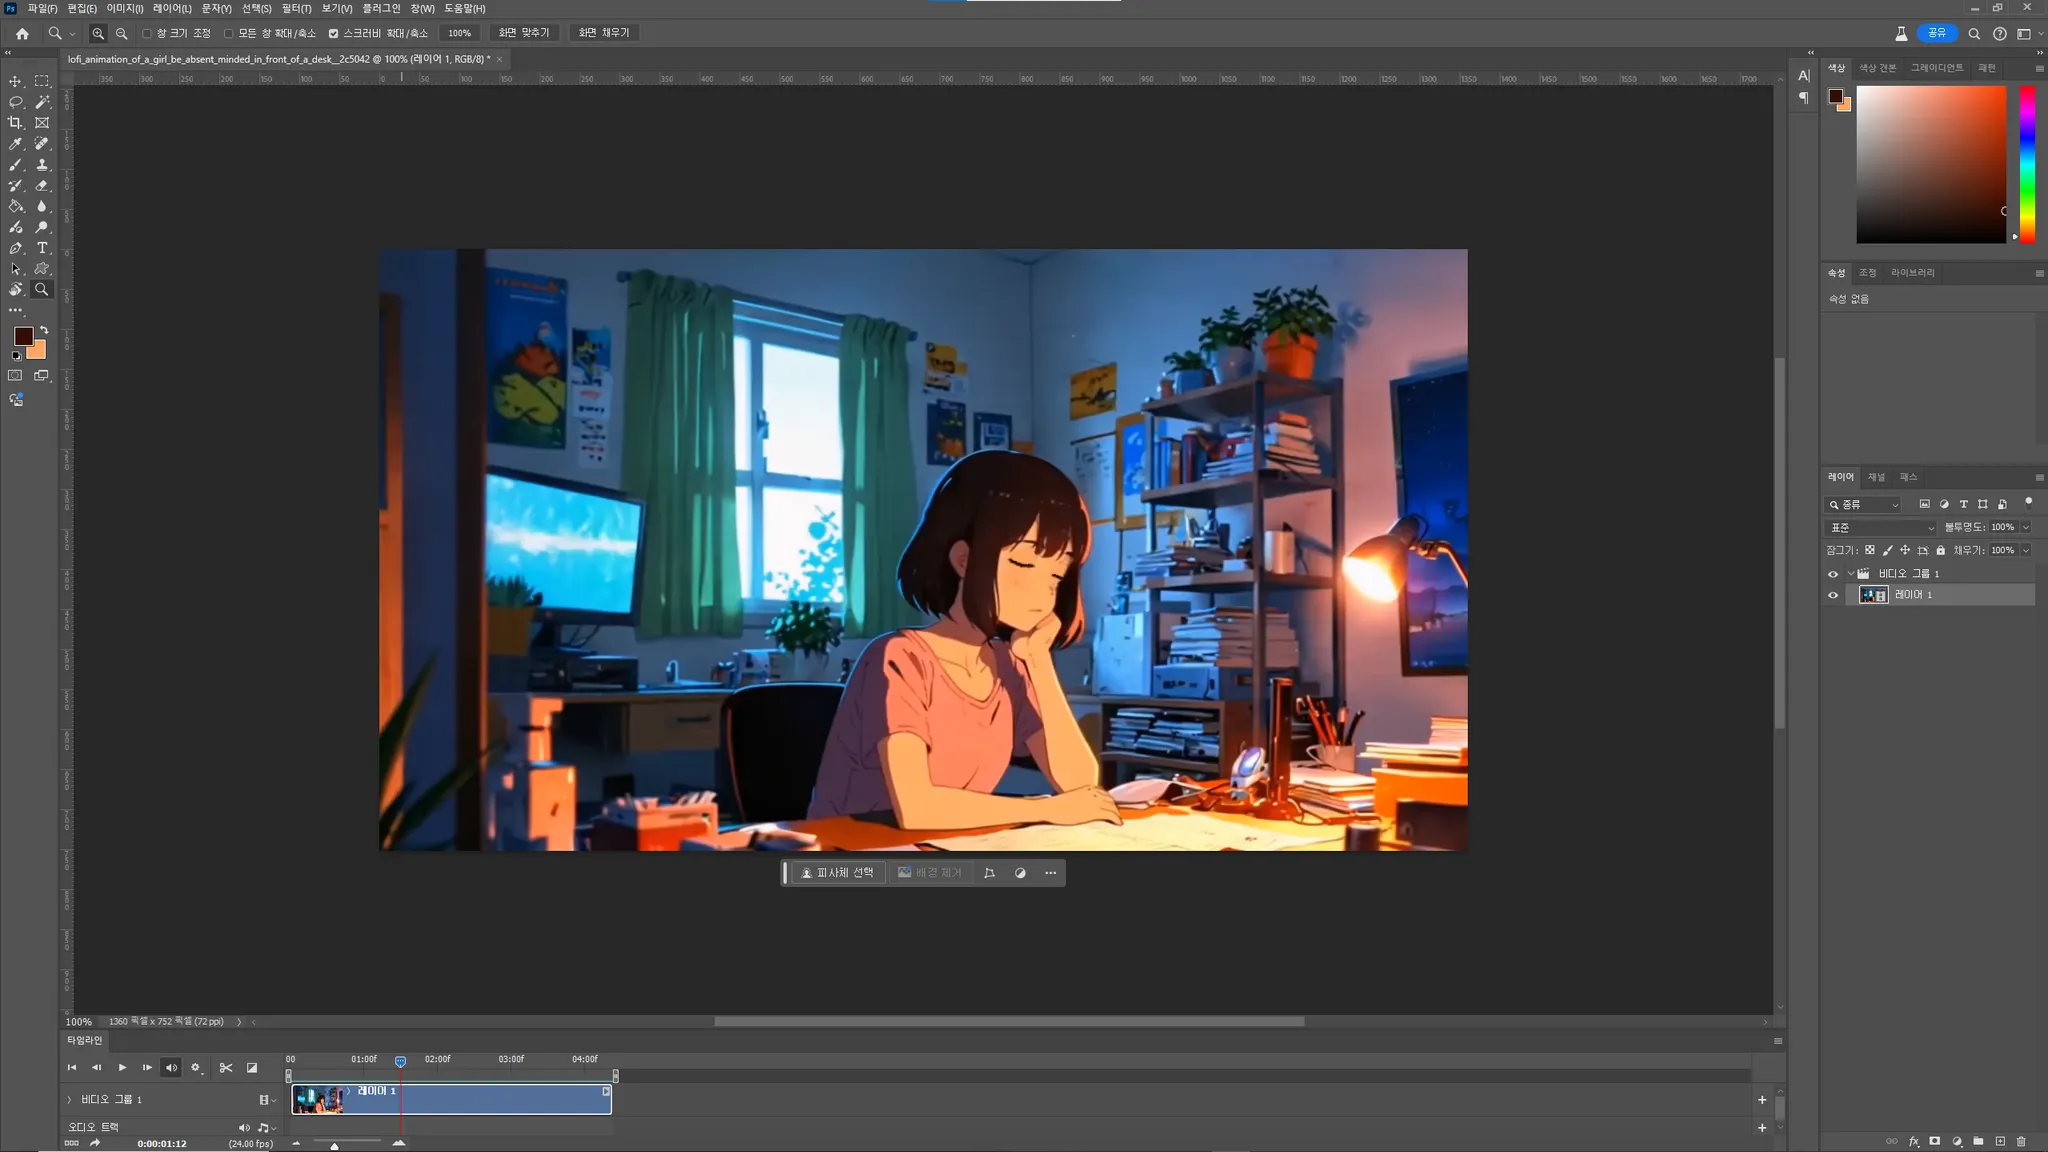Uncheck the 스크러비 확대/축소 checkbox
The height and width of the screenshot is (1152, 2048).
tap(334, 33)
